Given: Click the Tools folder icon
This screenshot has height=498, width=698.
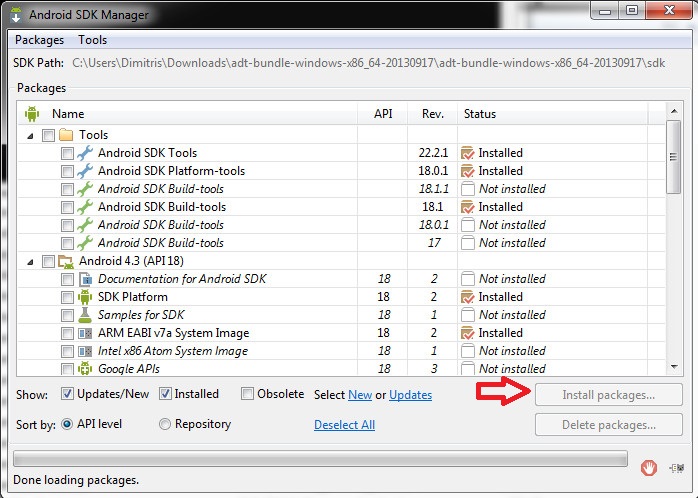Looking at the screenshot, I should click(66, 134).
